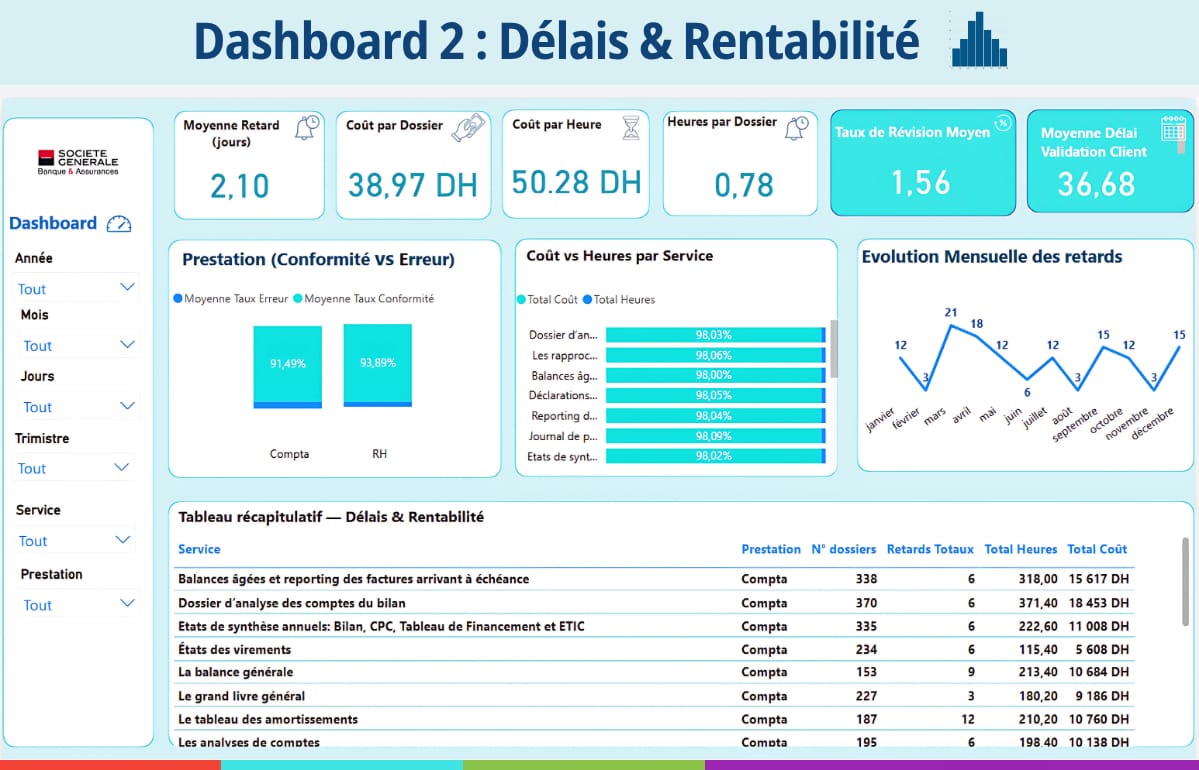Click the mars peak point labeled 21
The width and height of the screenshot is (1199, 770).
pyautogui.click(x=950, y=327)
